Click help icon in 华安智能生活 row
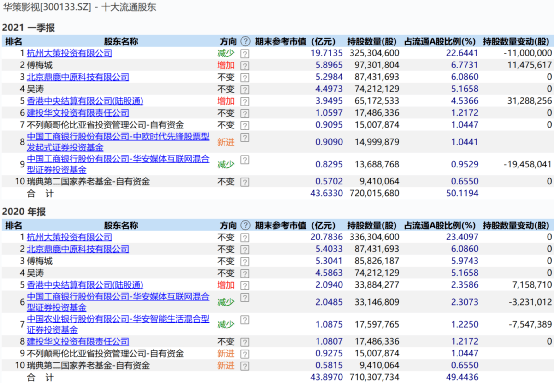554x383 pixels. pos(244,320)
